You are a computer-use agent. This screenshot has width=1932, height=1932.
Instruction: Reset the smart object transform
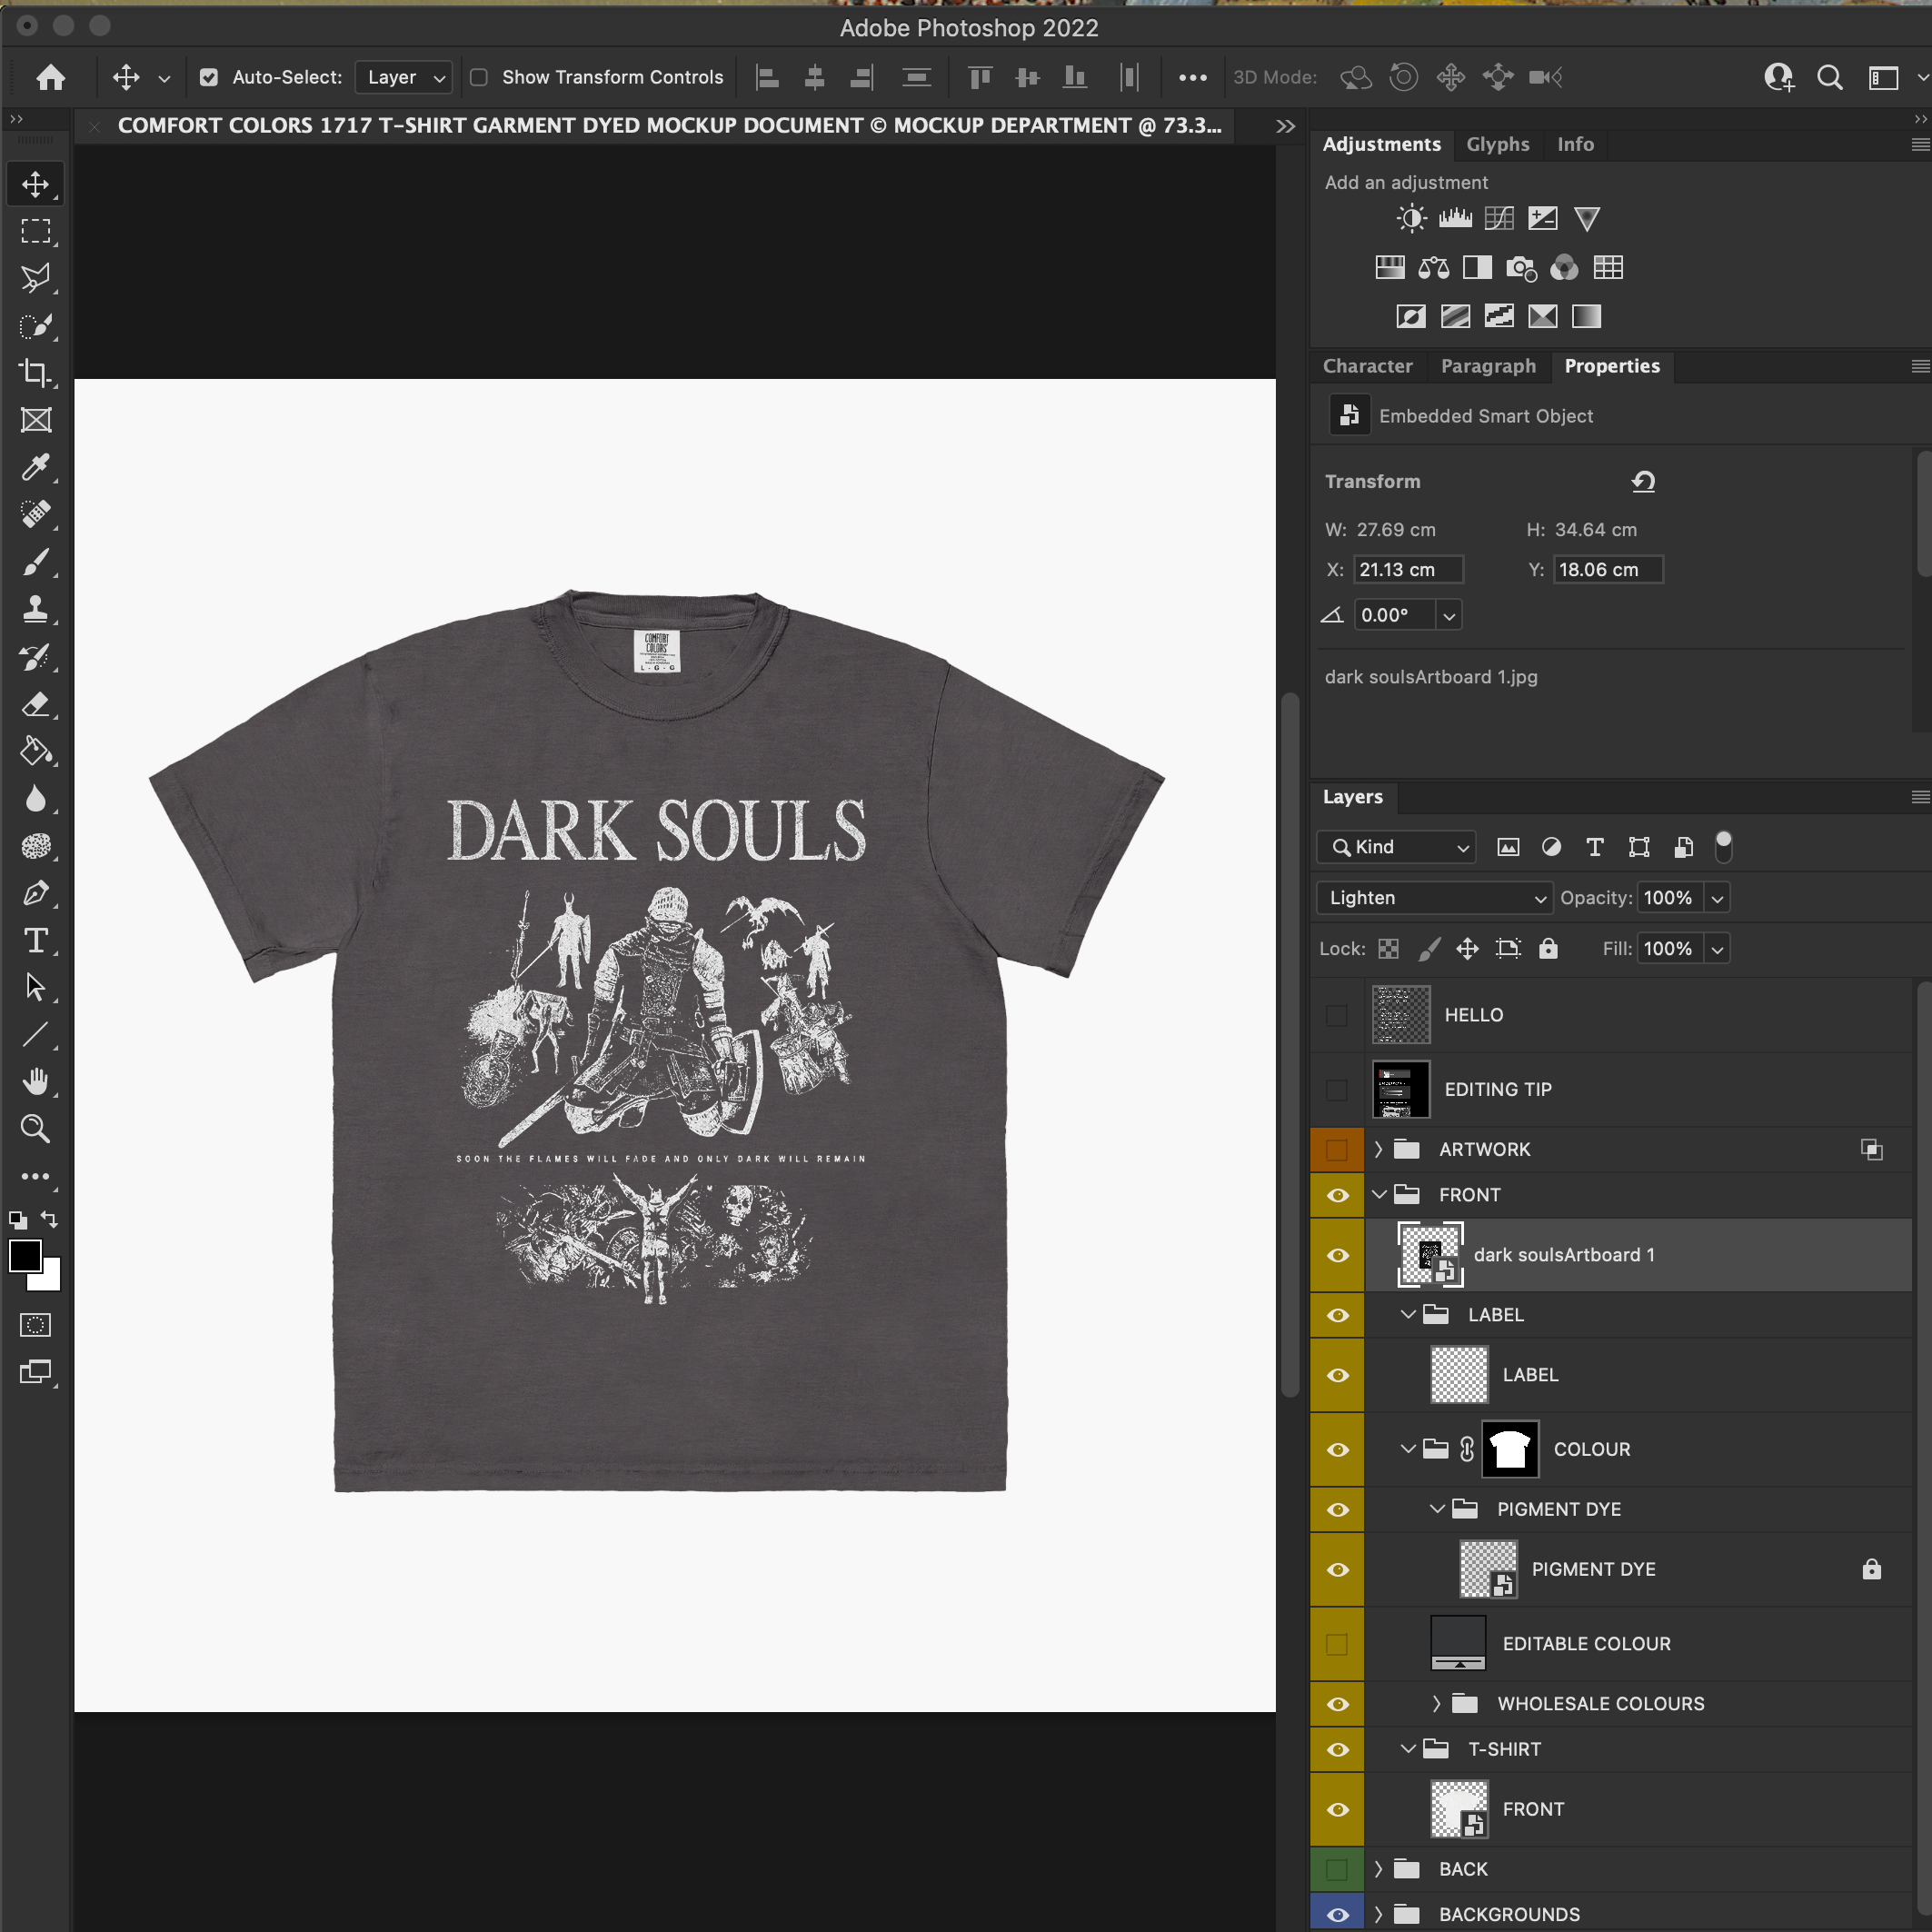[x=1643, y=481]
